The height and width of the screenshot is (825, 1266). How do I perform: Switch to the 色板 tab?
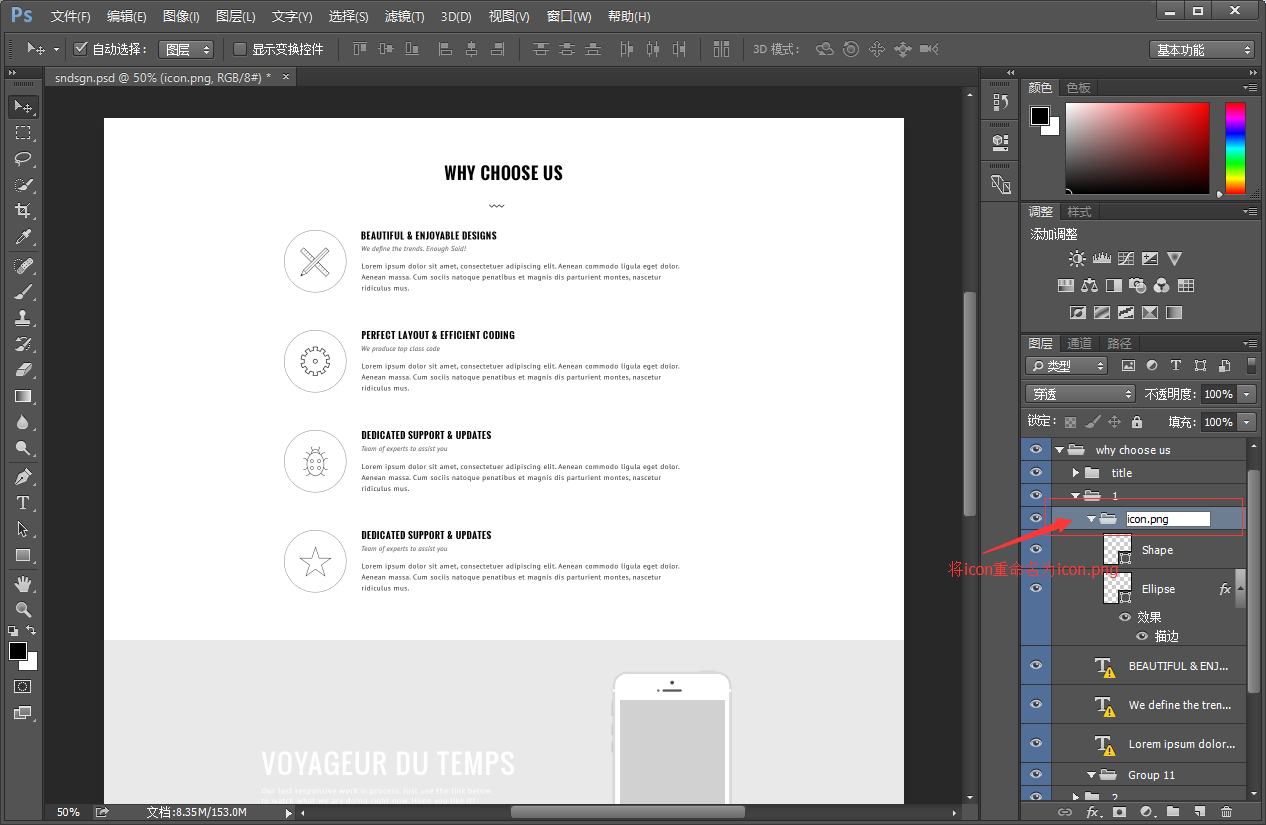coord(1079,88)
